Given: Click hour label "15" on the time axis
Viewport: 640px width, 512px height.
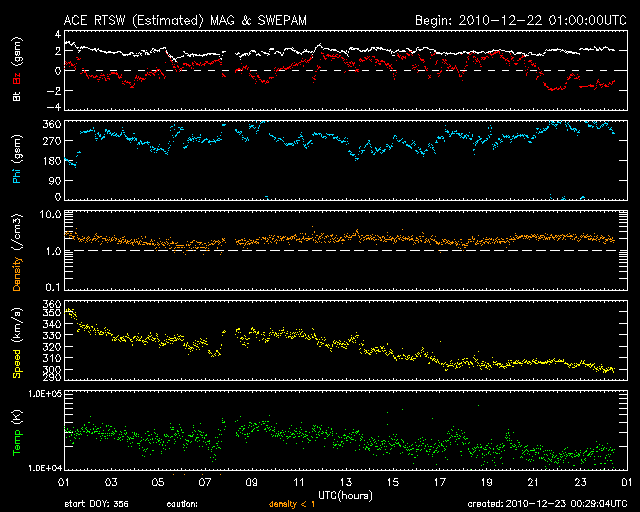Looking at the screenshot, I should (393, 483).
